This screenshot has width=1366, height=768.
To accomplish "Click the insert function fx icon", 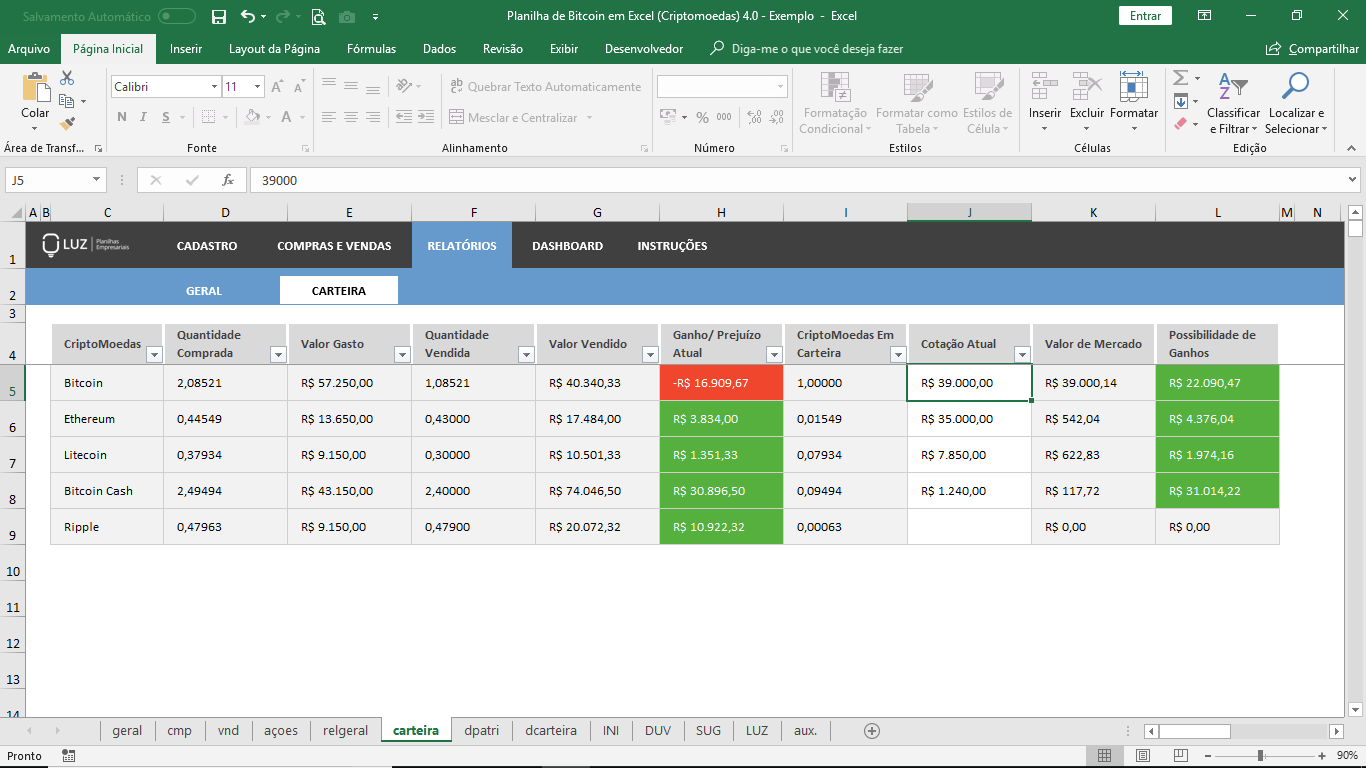I will point(228,180).
